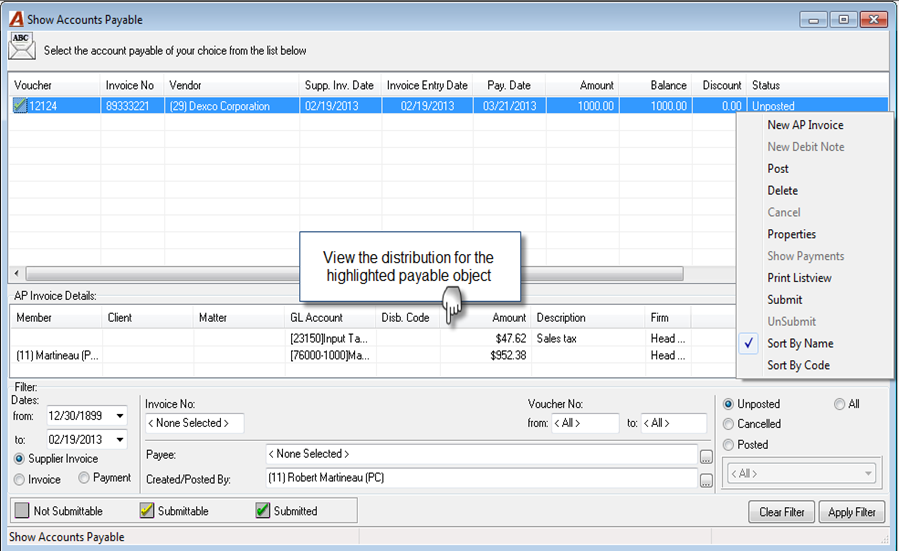This screenshot has height=551, width=899.
Task: Open the to date dropdown
Action: [120, 440]
